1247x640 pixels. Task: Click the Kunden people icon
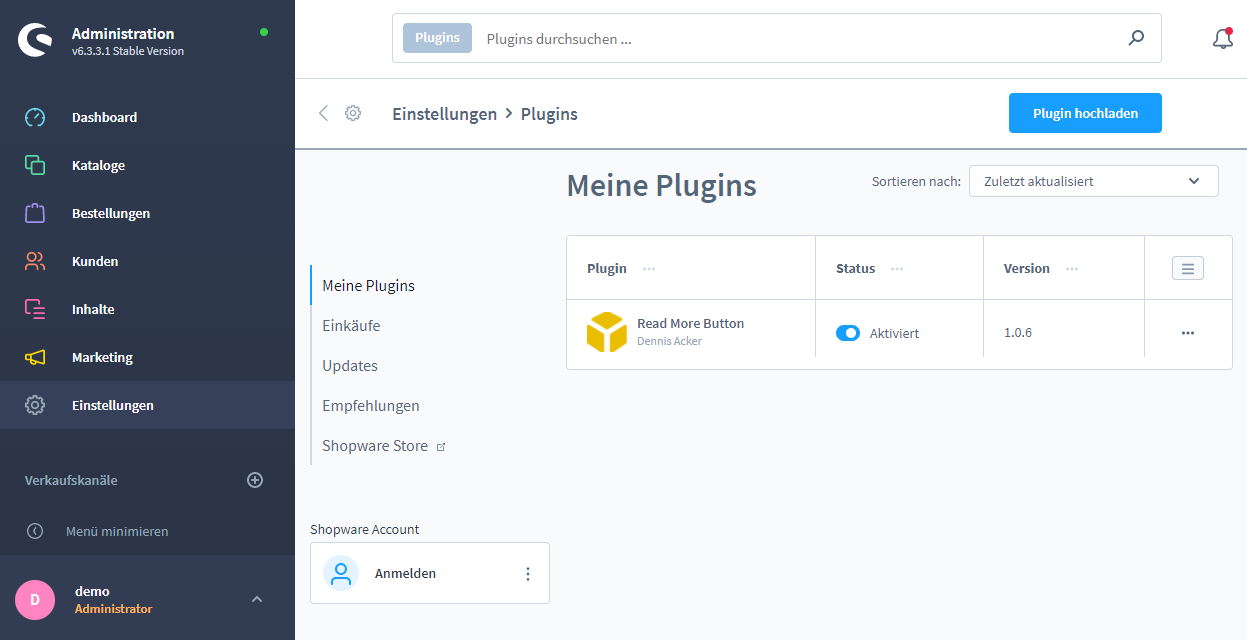pos(35,261)
